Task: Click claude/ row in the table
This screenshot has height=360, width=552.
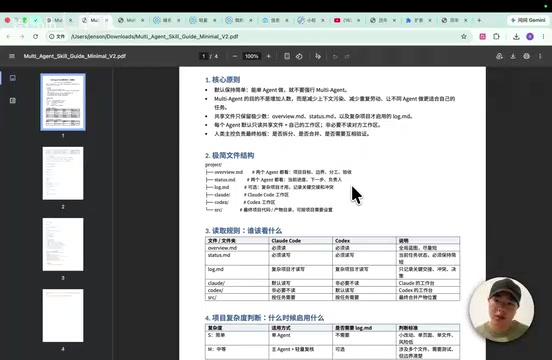Action: point(332,283)
